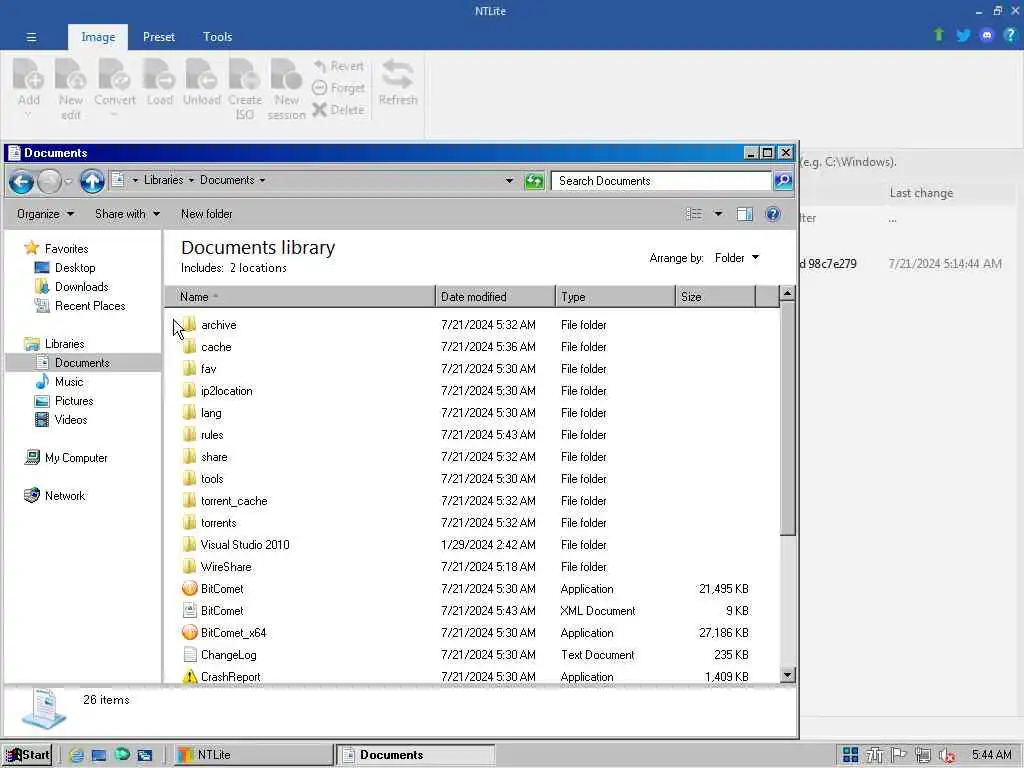Screen dimensions: 1024x768
Task: Click the Load icon in NTLite ribbon
Action: [x=159, y=82]
